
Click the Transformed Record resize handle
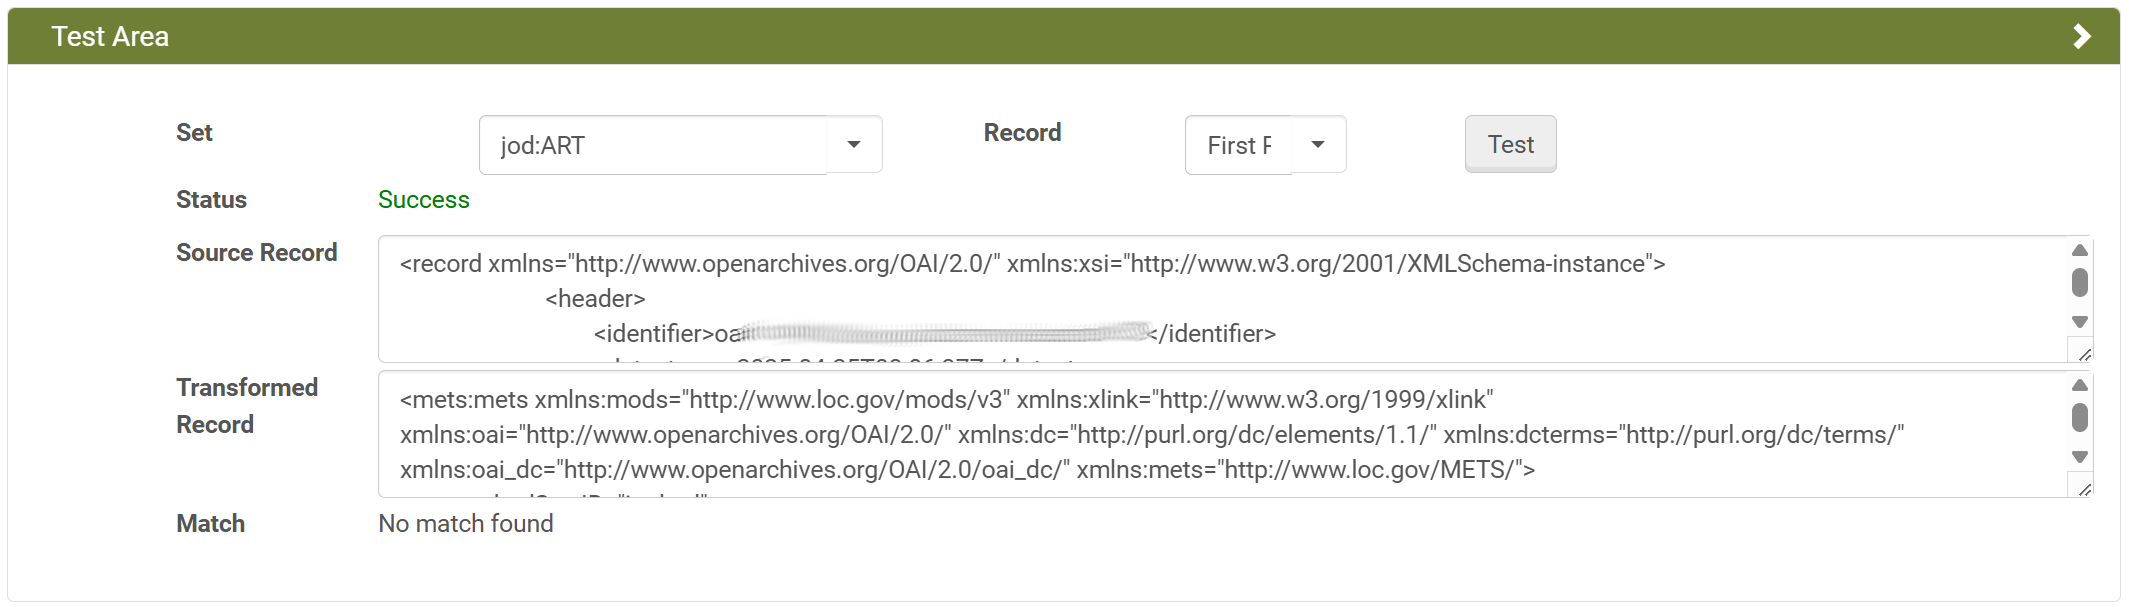coord(2085,490)
